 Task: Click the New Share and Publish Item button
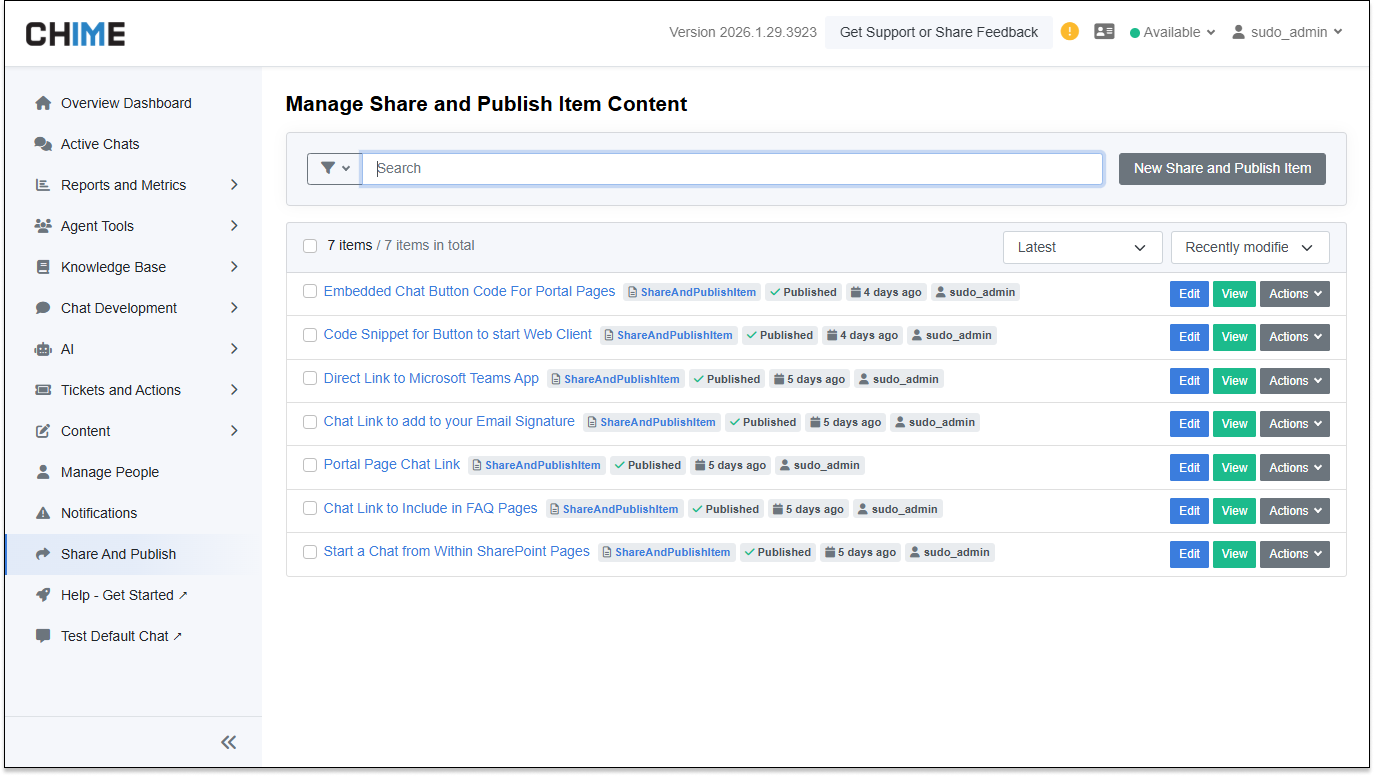(x=1222, y=168)
